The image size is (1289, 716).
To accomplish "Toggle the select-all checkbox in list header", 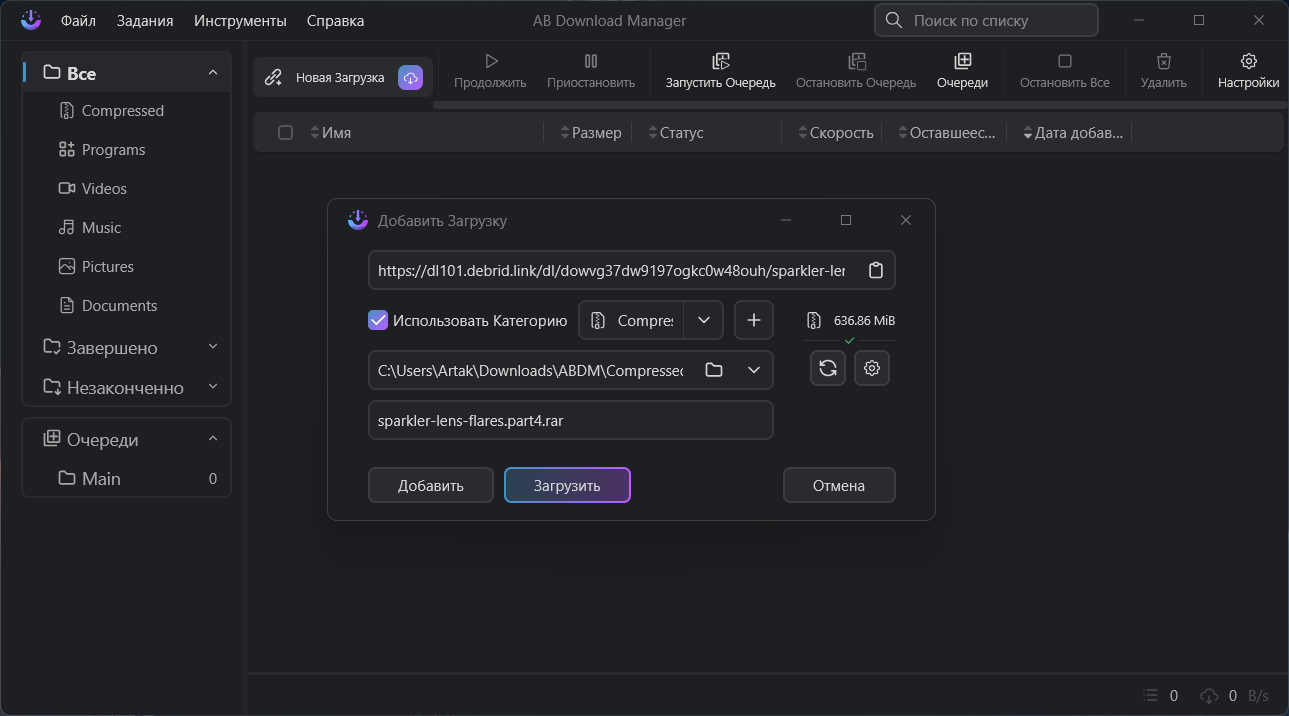I will [286, 132].
